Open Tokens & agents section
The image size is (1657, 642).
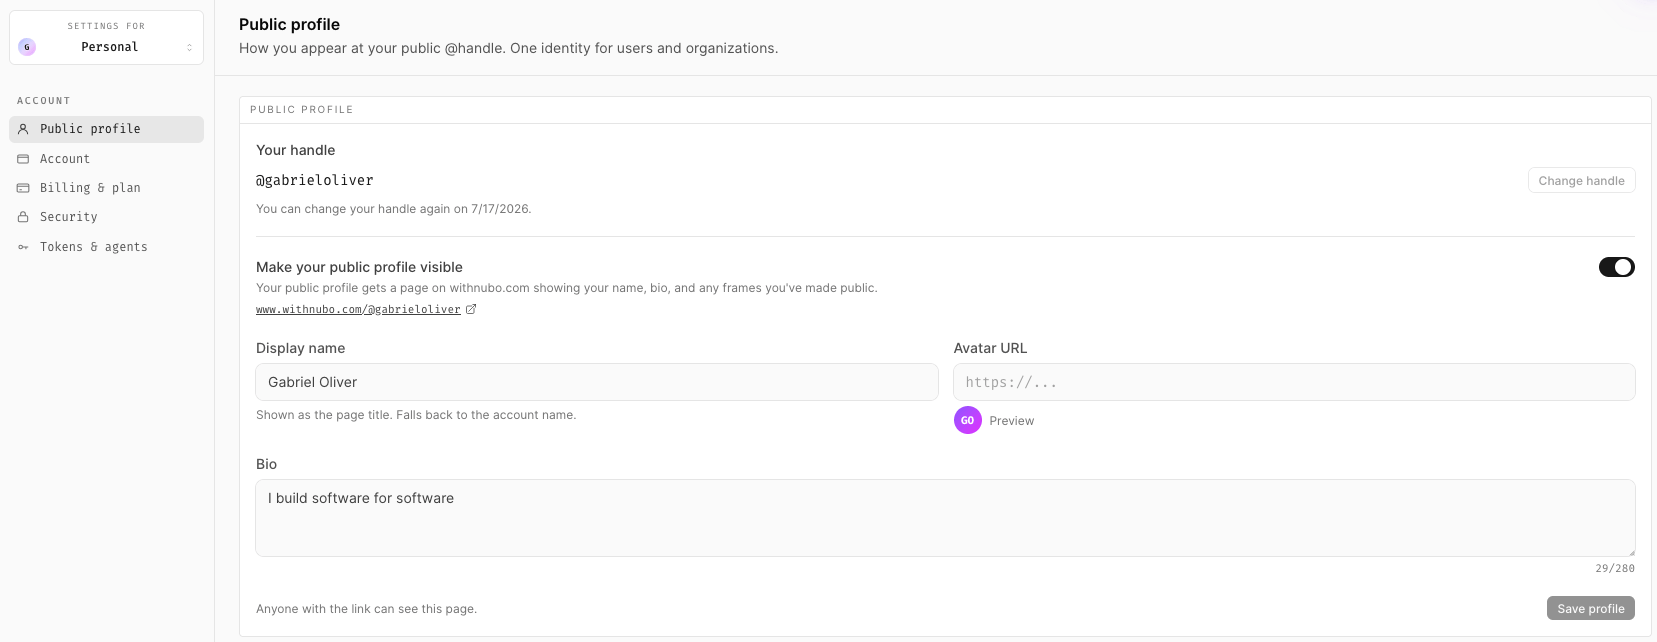(106, 247)
